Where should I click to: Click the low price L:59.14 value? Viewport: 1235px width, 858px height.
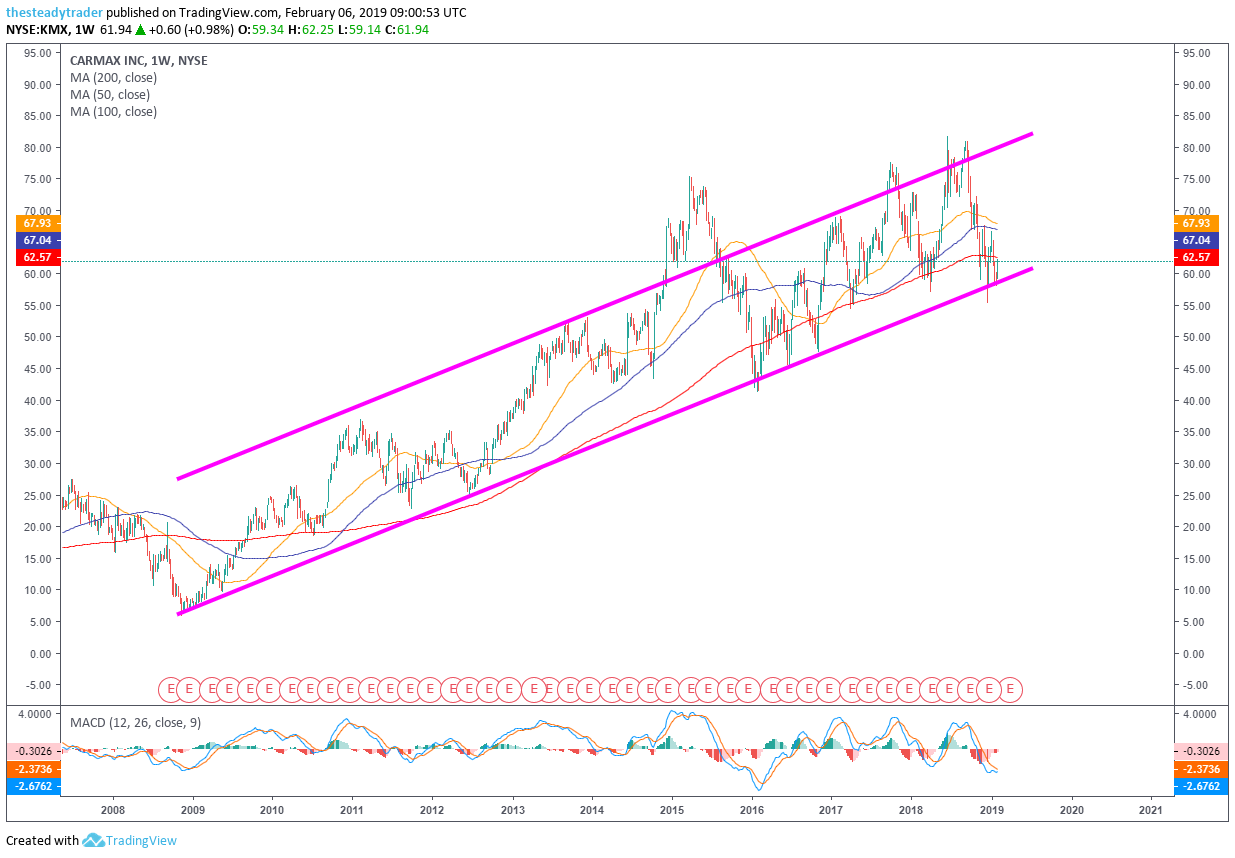(x=361, y=31)
